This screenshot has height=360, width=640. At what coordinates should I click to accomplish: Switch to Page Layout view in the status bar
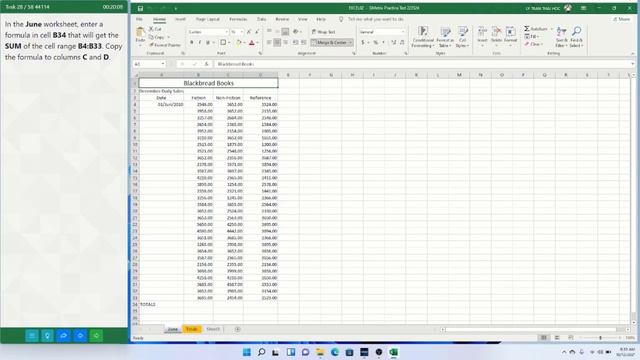click(557, 338)
